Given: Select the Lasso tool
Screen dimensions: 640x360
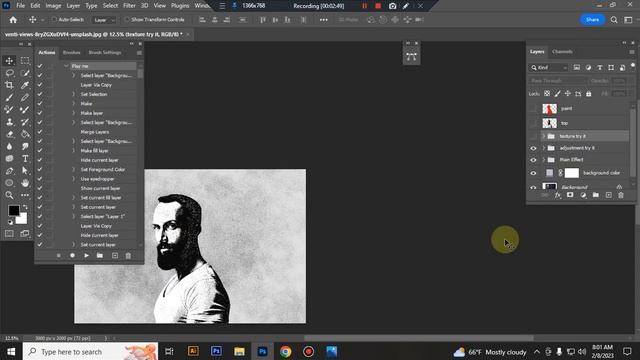Looking at the screenshot, I should coord(9,73).
